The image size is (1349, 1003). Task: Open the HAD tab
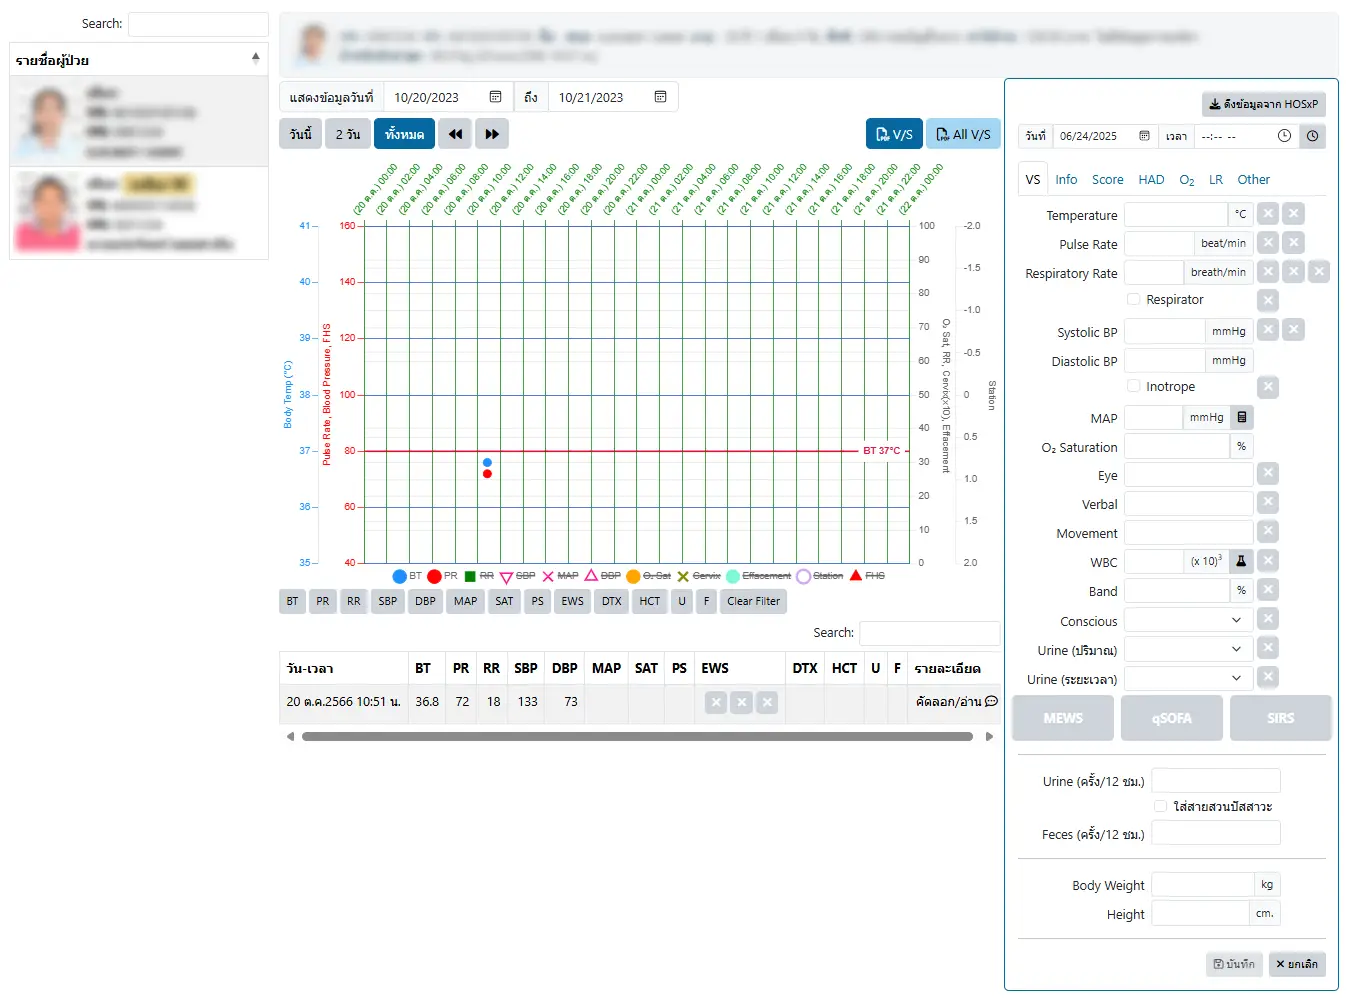click(x=1151, y=180)
